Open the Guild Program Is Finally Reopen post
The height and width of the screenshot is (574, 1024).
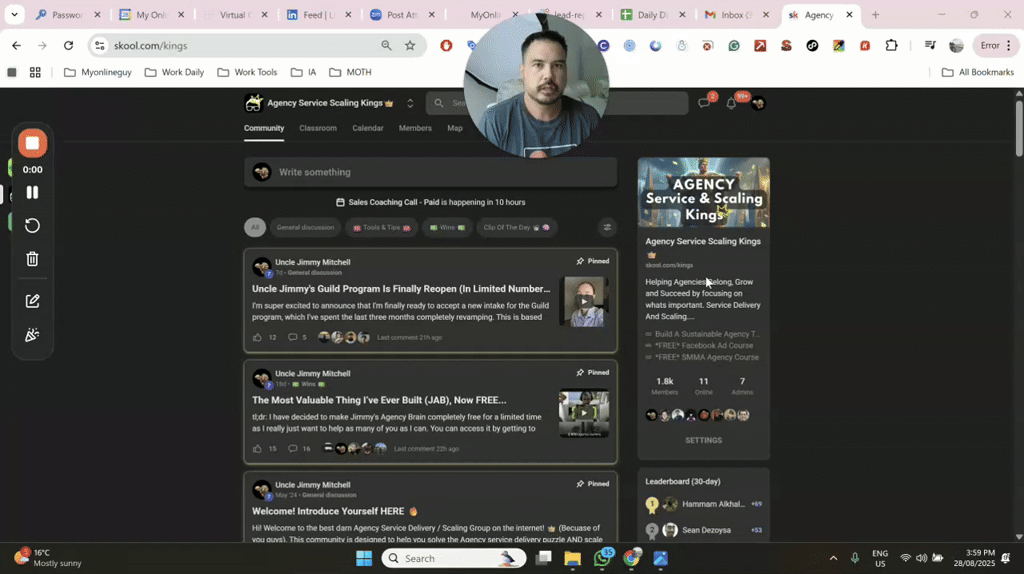coord(401,289)
